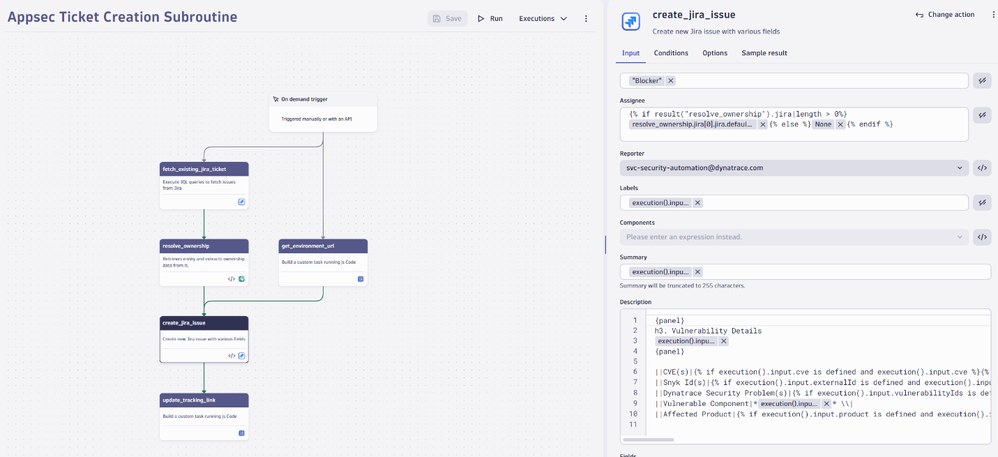Viewport: 998px width, 457px height.
Task: Click the horizontal scrollbar of Description editor
Action: (x=648, y=440)
